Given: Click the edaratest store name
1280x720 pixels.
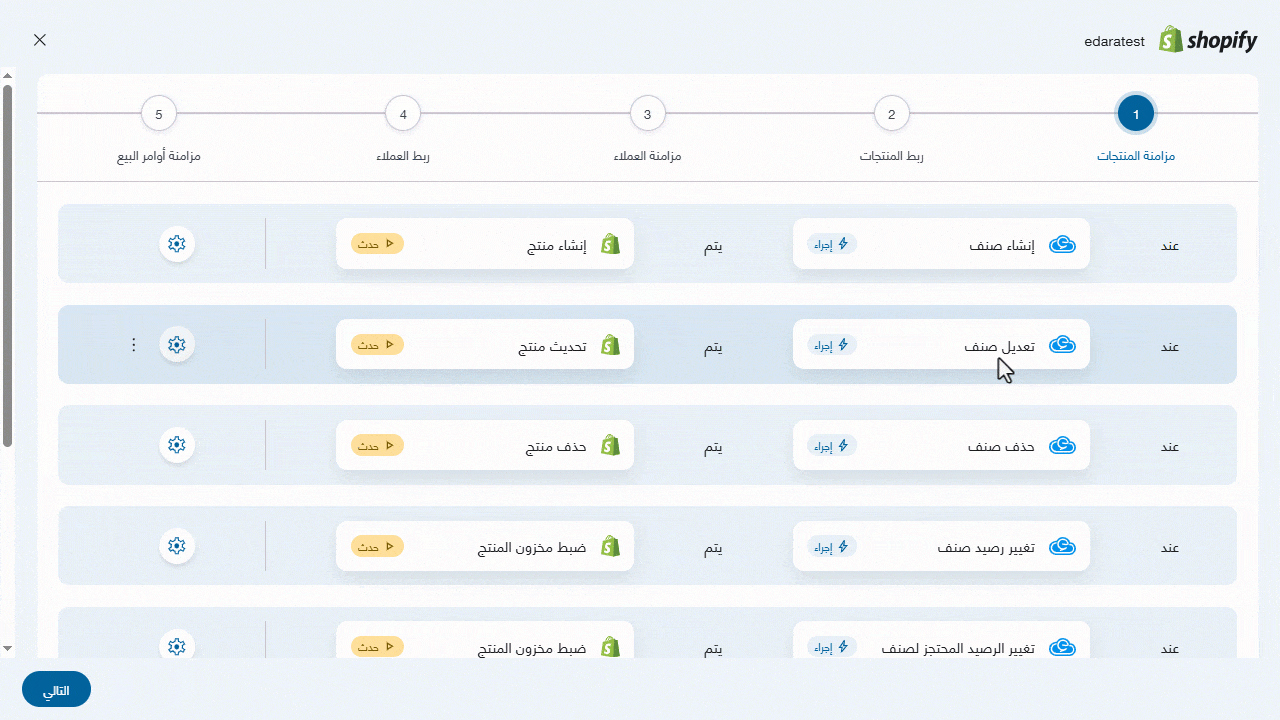Looking at the screenshot, I should (x=1114, y=41).
